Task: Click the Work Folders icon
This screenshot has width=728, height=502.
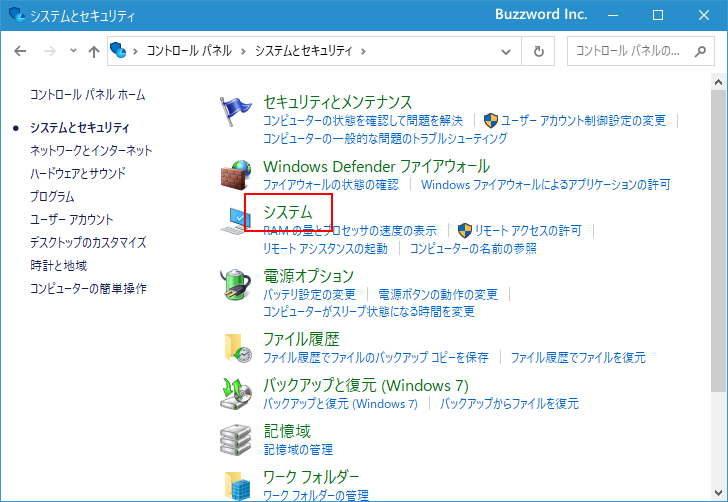Action: 237,486
